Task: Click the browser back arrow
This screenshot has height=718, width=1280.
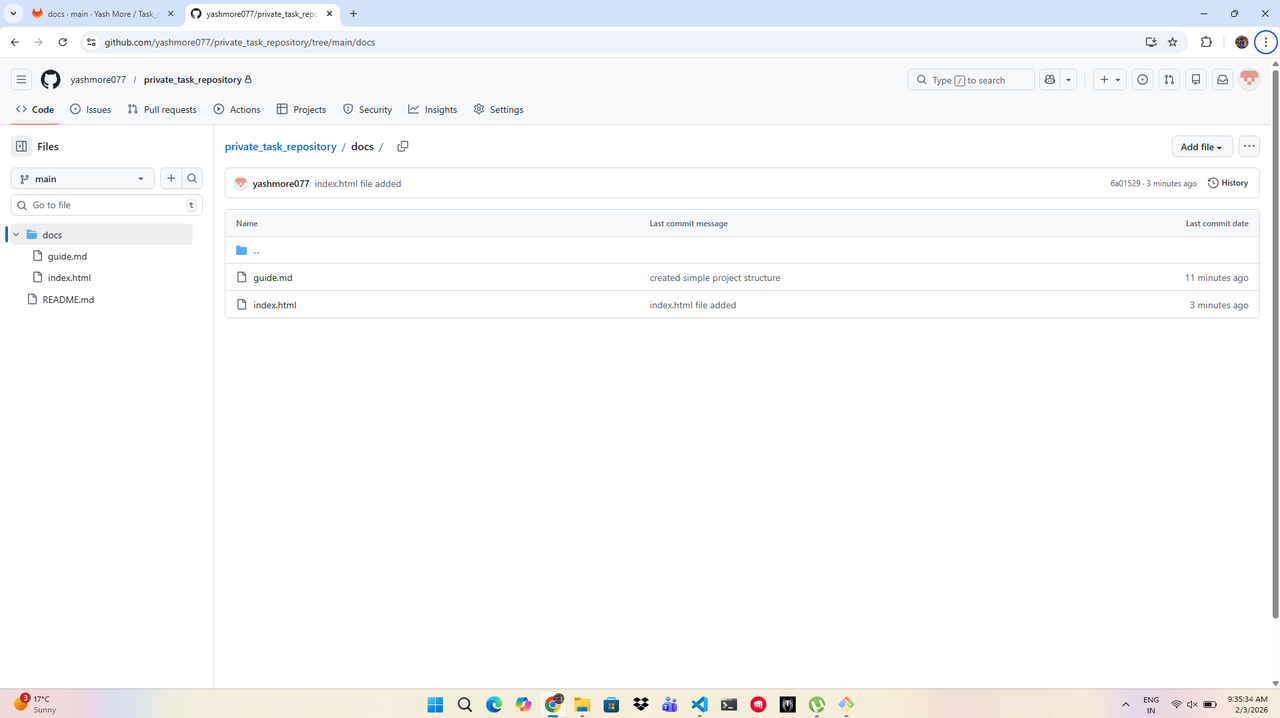Action: click(x=15, y=42)
